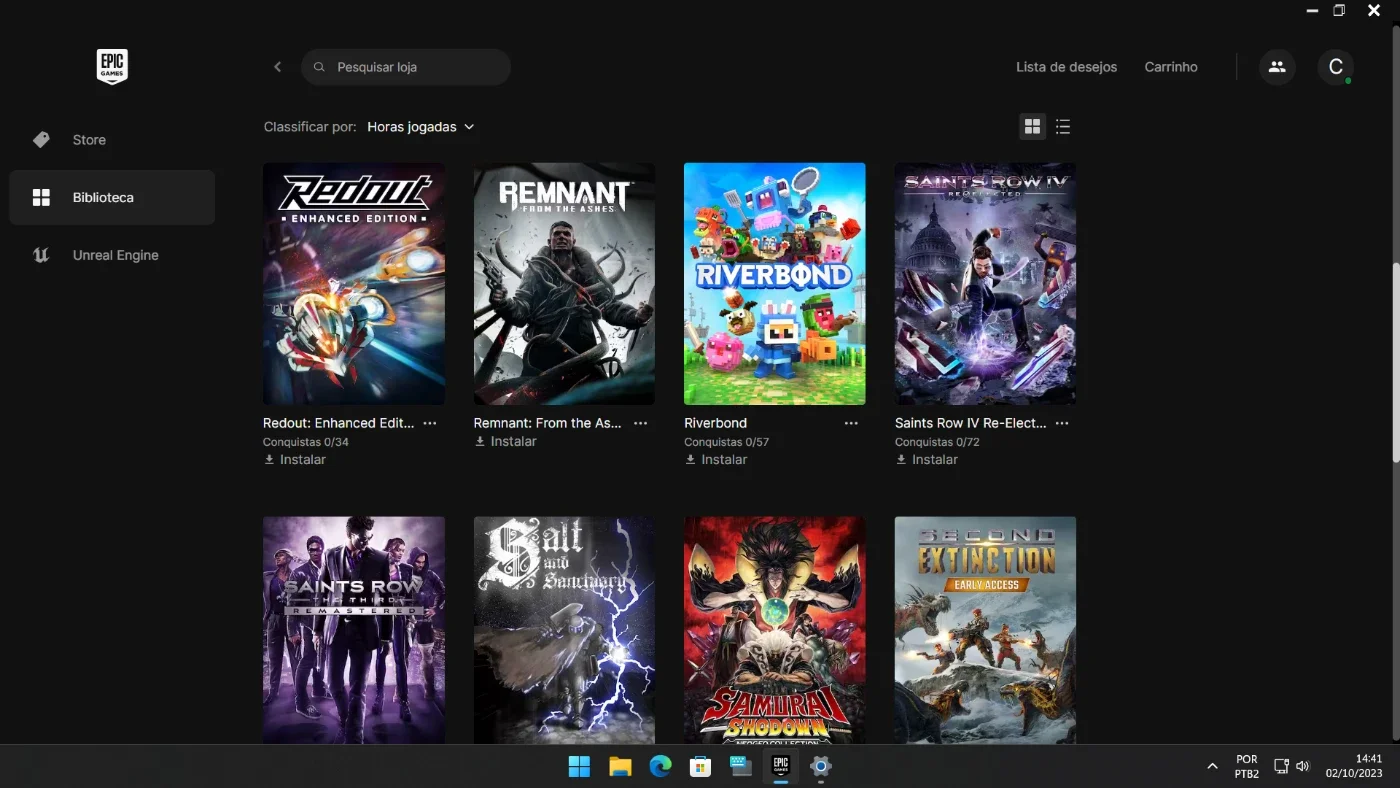Click Conquistas 0/57 under Riverbond
Screen dimensions: 1400x788
[x=726, y=442]
